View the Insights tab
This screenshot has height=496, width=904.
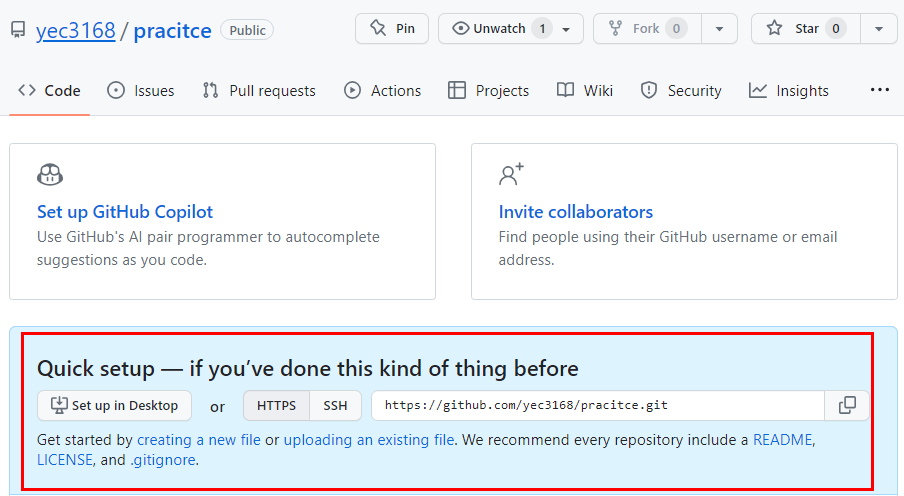point(788,91)
